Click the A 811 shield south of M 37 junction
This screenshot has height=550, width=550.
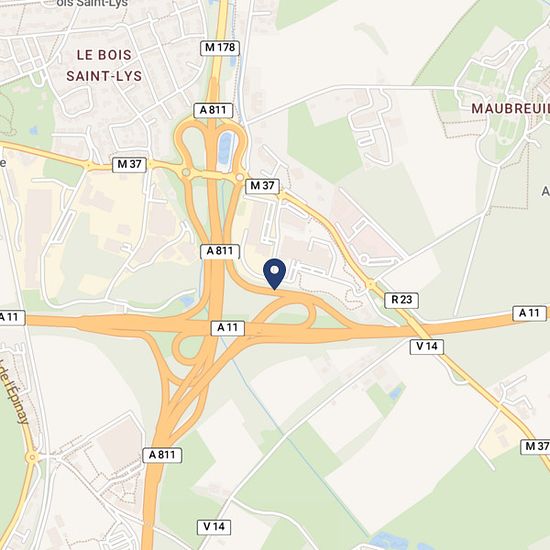tap(220, 251)
